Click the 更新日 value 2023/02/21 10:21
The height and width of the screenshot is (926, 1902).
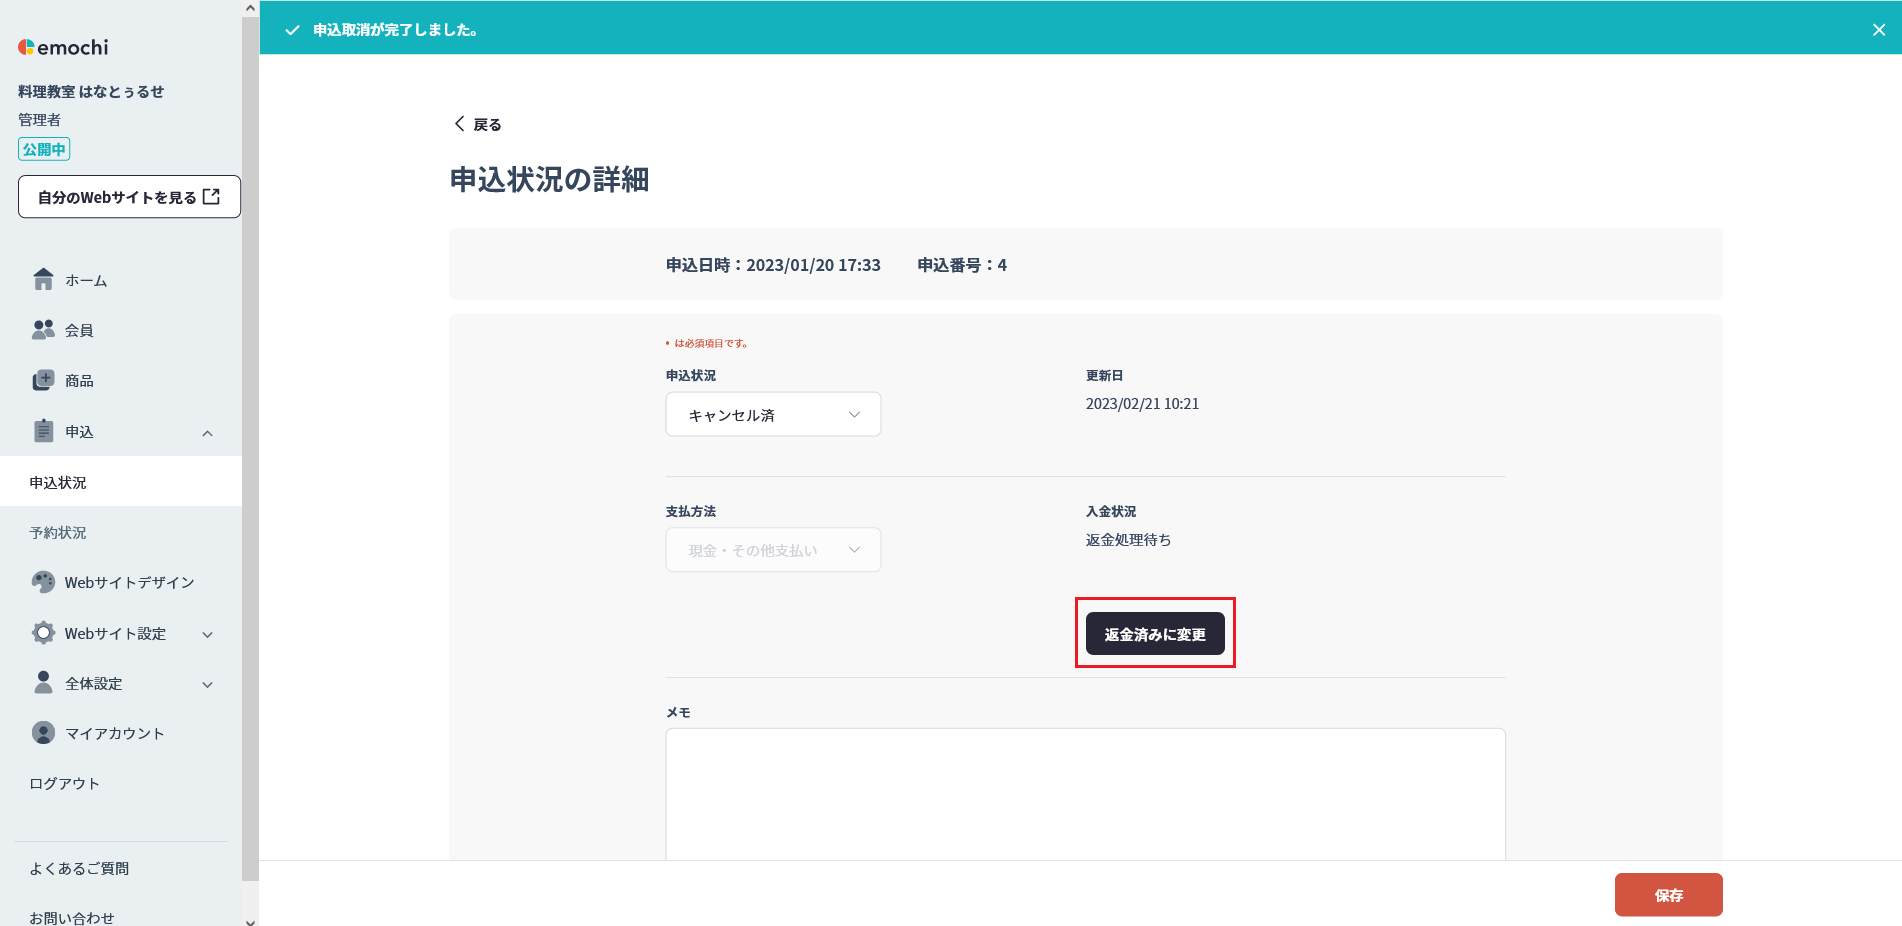click(x=1142, y=404)
